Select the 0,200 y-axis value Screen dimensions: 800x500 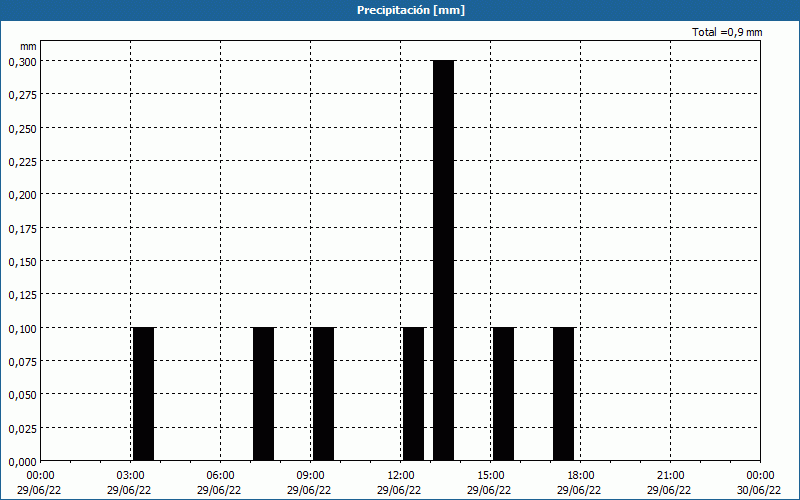pyautogui.click(x=22, y=195)
